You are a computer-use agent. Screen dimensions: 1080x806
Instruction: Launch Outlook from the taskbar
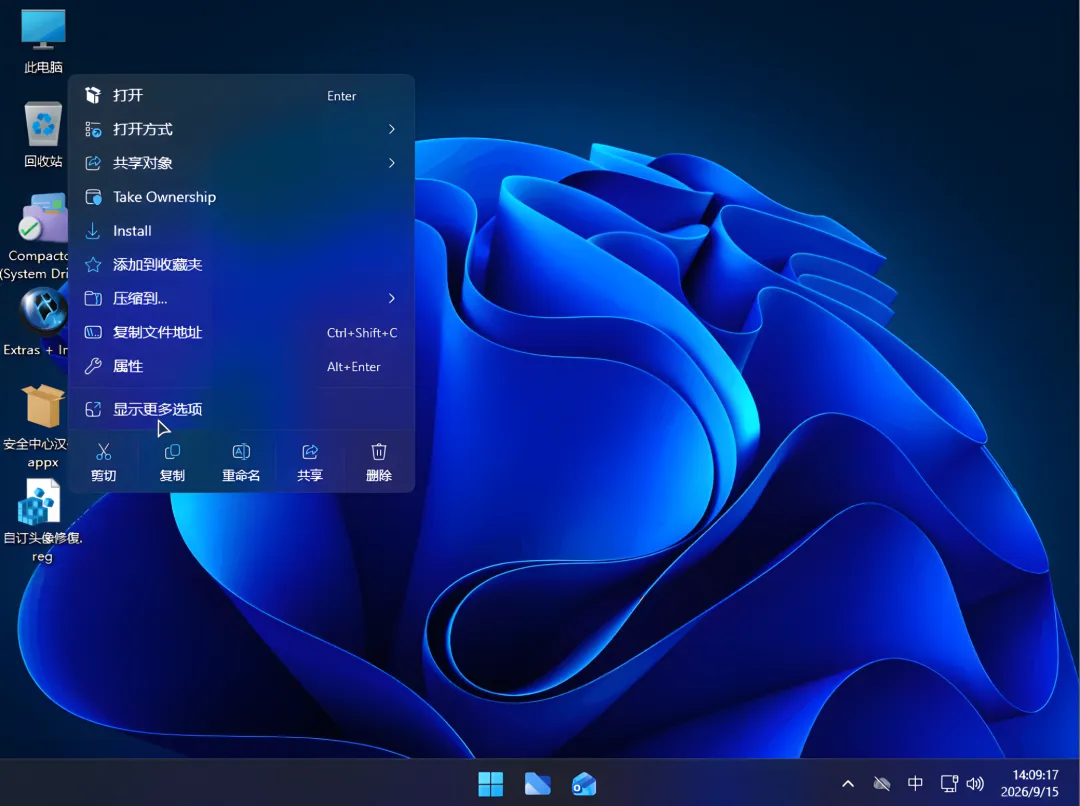(584, 784)
